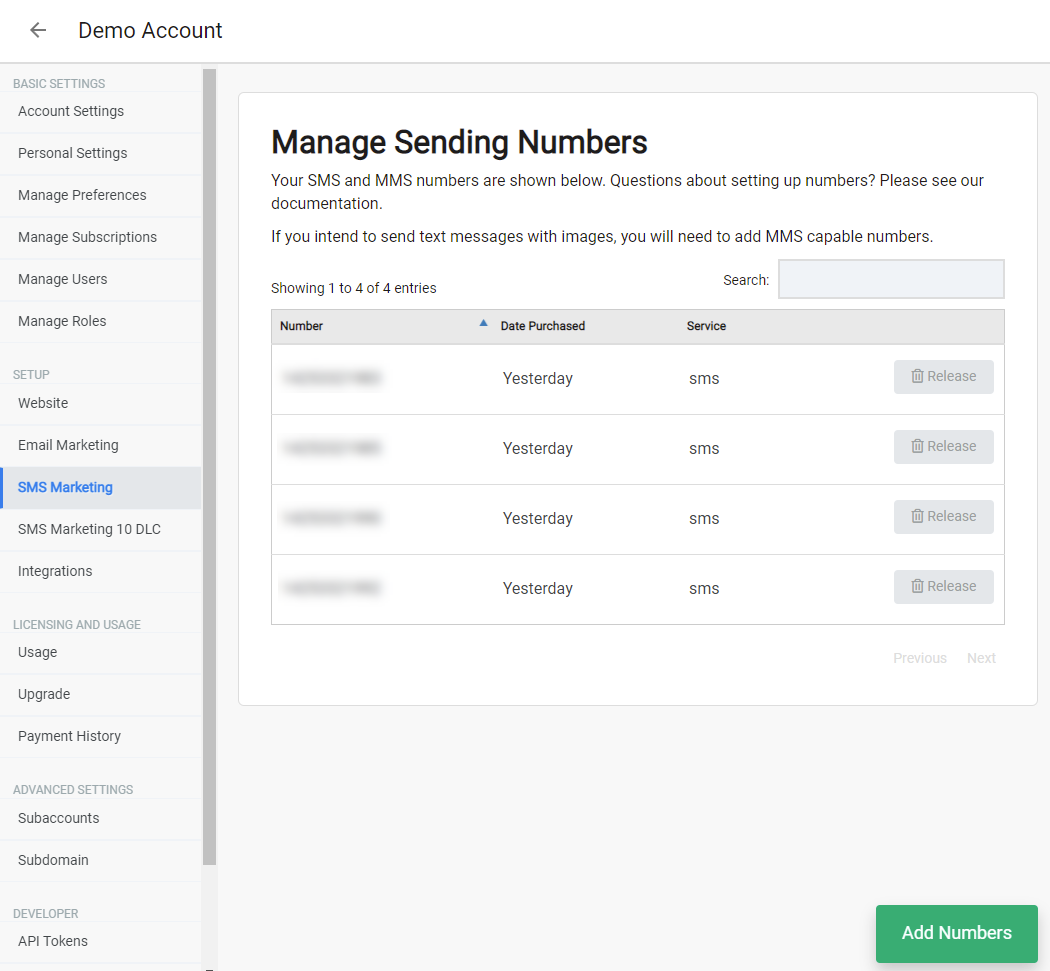Select the SMS Marketing sidebar item
This screenshot has height=971, width=1050.
pos(100,488)
